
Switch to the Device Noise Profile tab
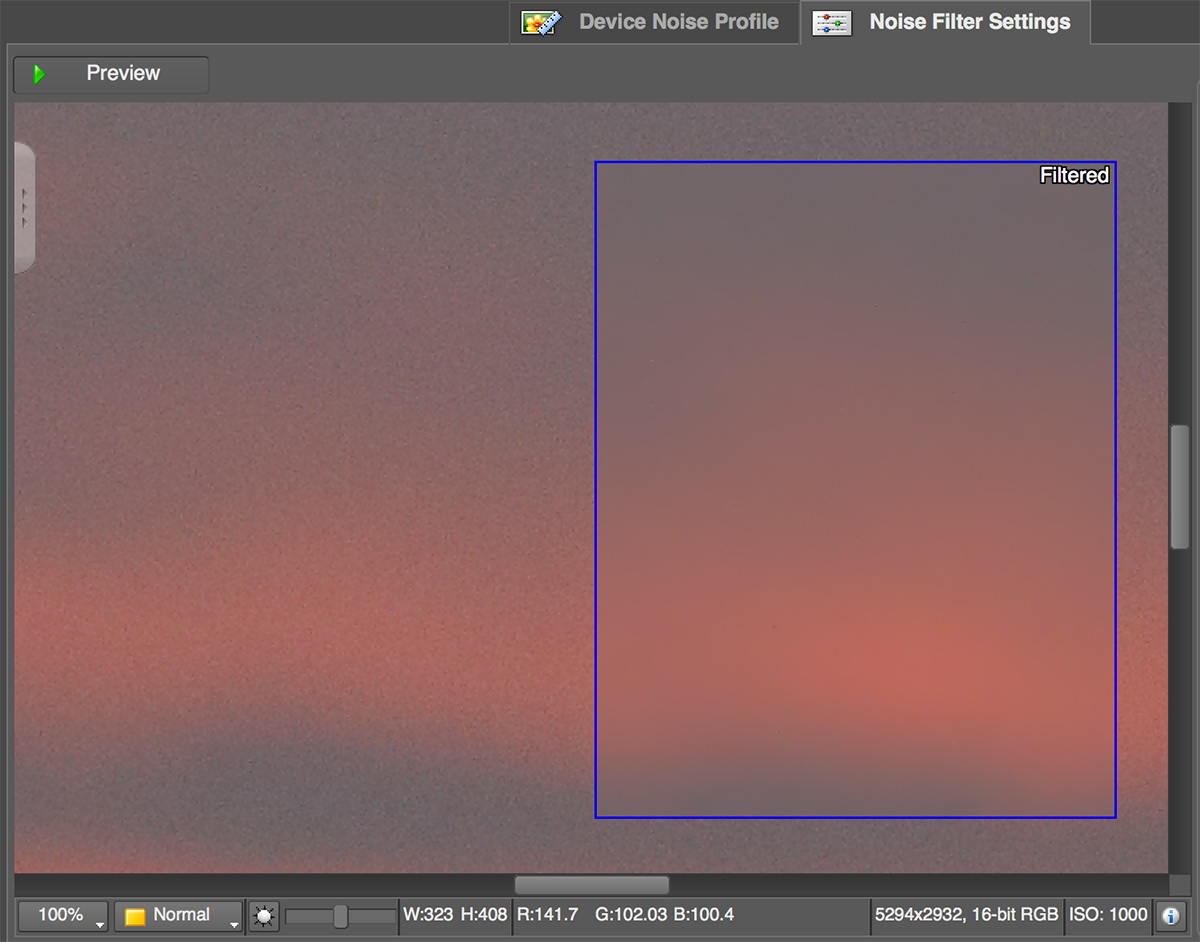click(x=654, y=22)
